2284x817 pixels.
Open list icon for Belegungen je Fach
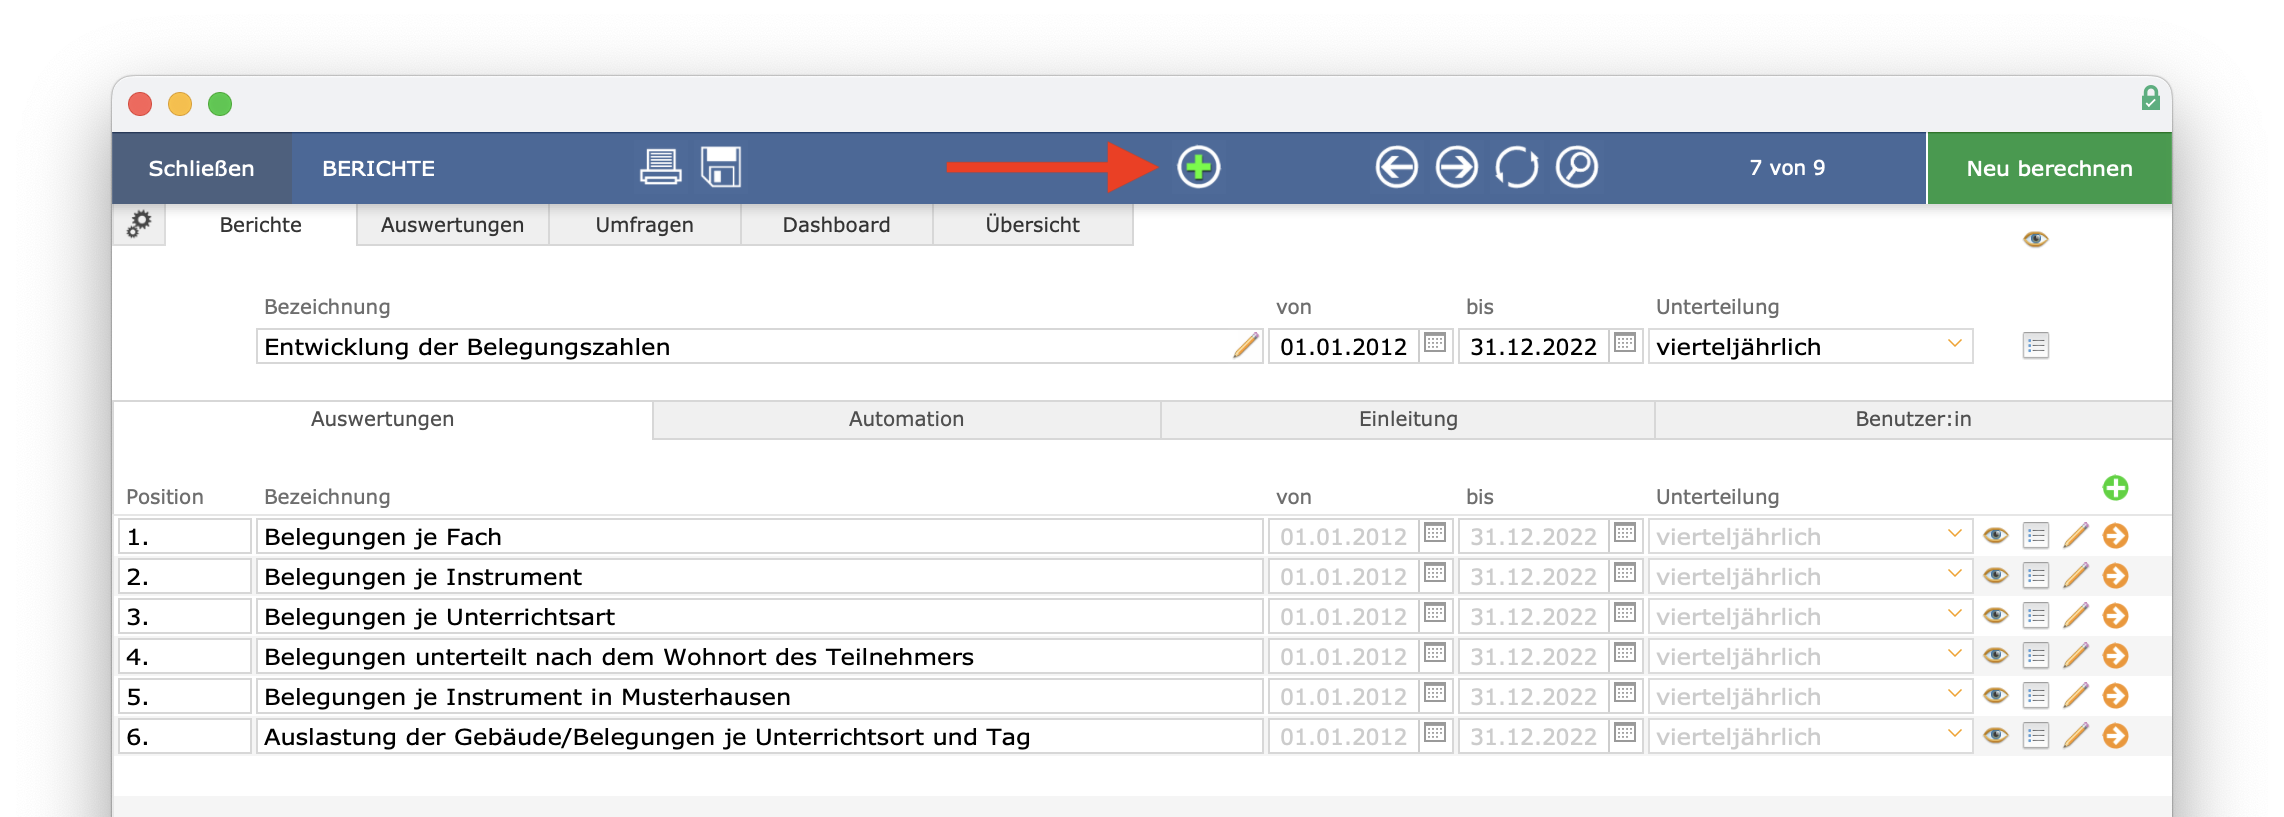pyautogui.click(x=2036, y=536)
